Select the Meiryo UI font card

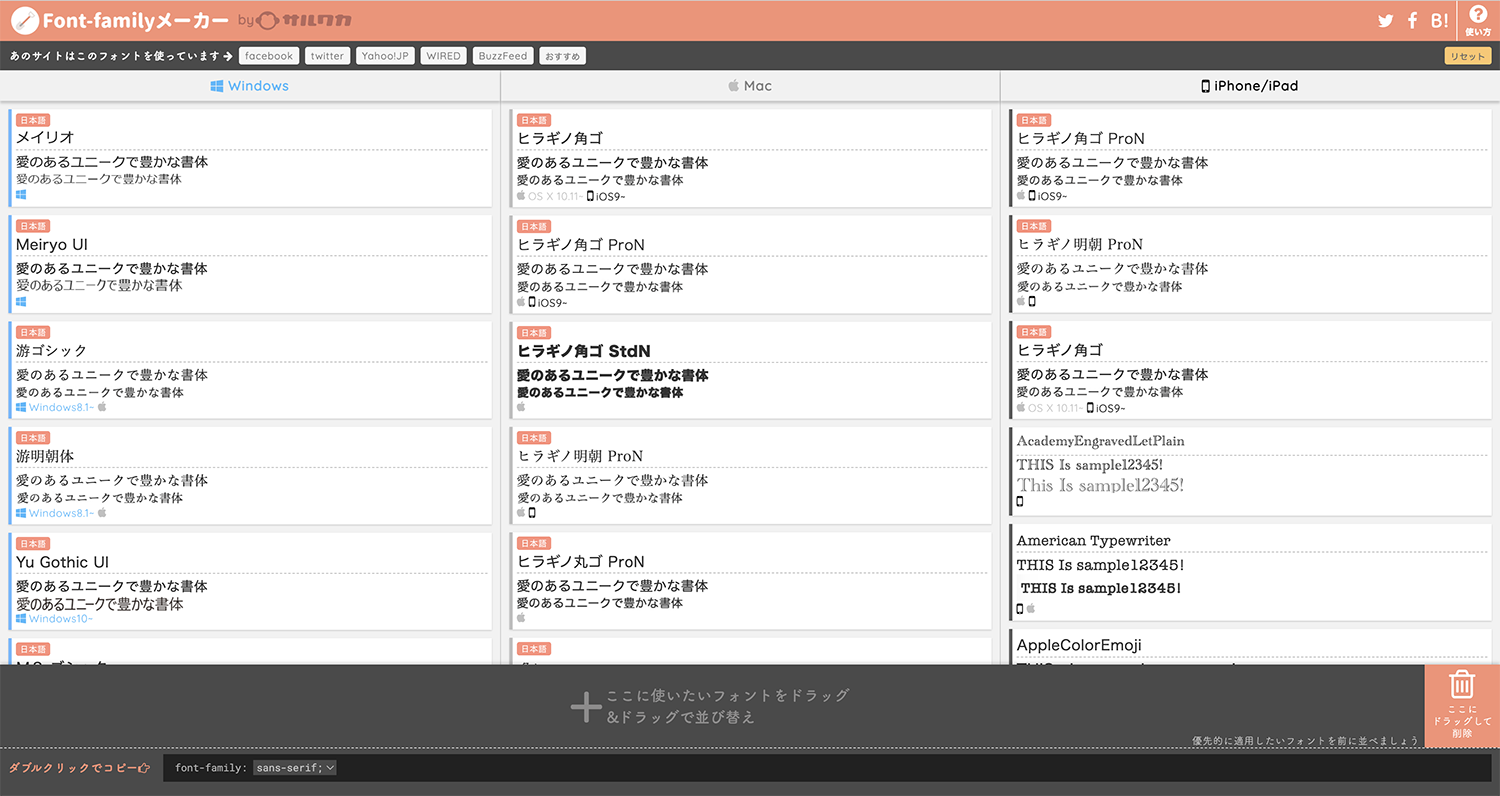tap(250, 264)
